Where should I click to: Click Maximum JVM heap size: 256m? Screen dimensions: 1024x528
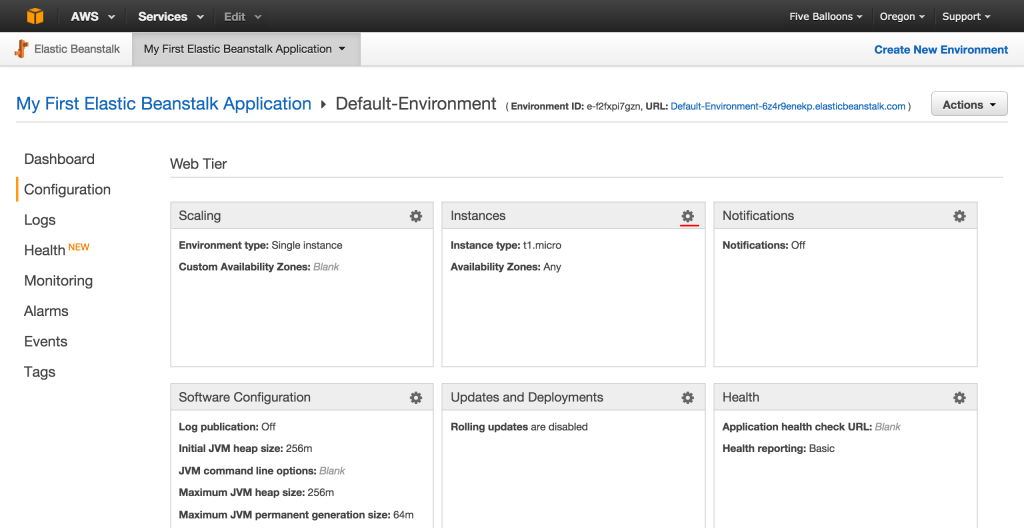[257, 492]
